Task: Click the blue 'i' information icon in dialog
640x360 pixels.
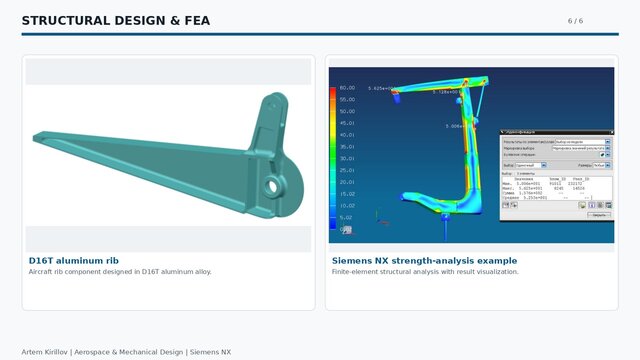Action: click(592, 205)
